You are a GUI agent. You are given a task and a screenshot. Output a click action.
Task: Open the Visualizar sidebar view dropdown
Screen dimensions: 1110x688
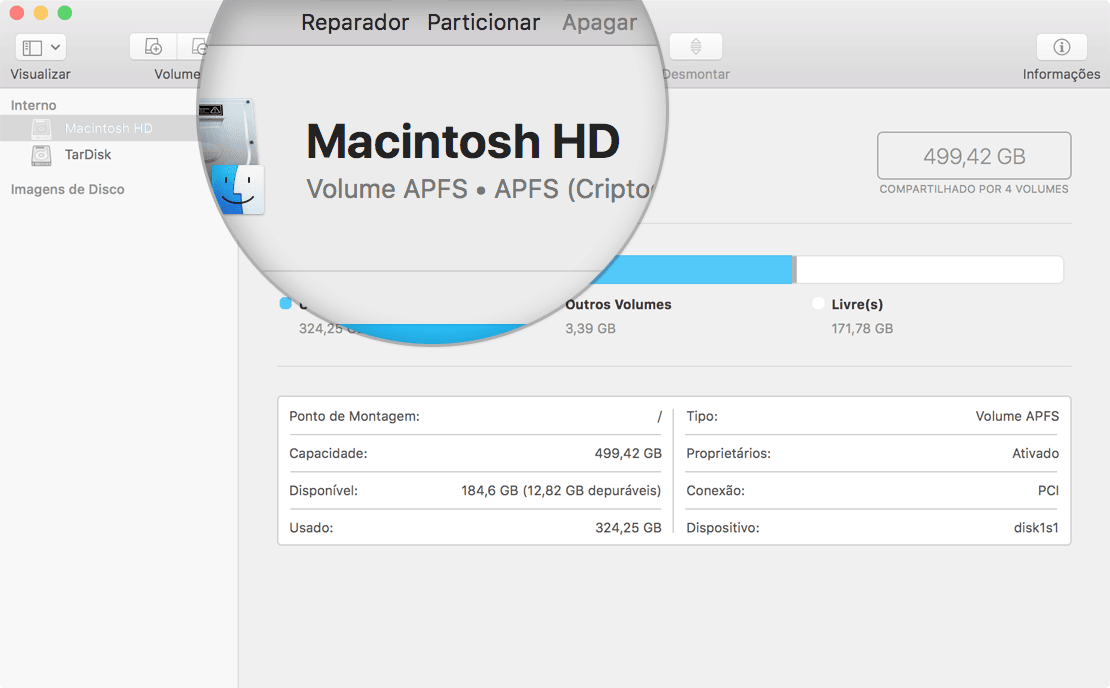[40, 47]
